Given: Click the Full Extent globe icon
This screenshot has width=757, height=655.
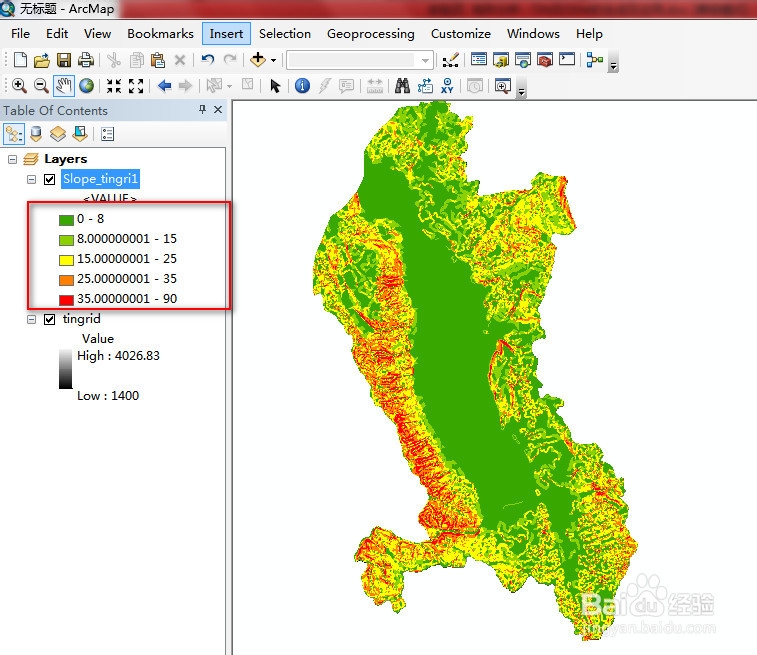Looking at the screenshot, I should coord(86,86).
